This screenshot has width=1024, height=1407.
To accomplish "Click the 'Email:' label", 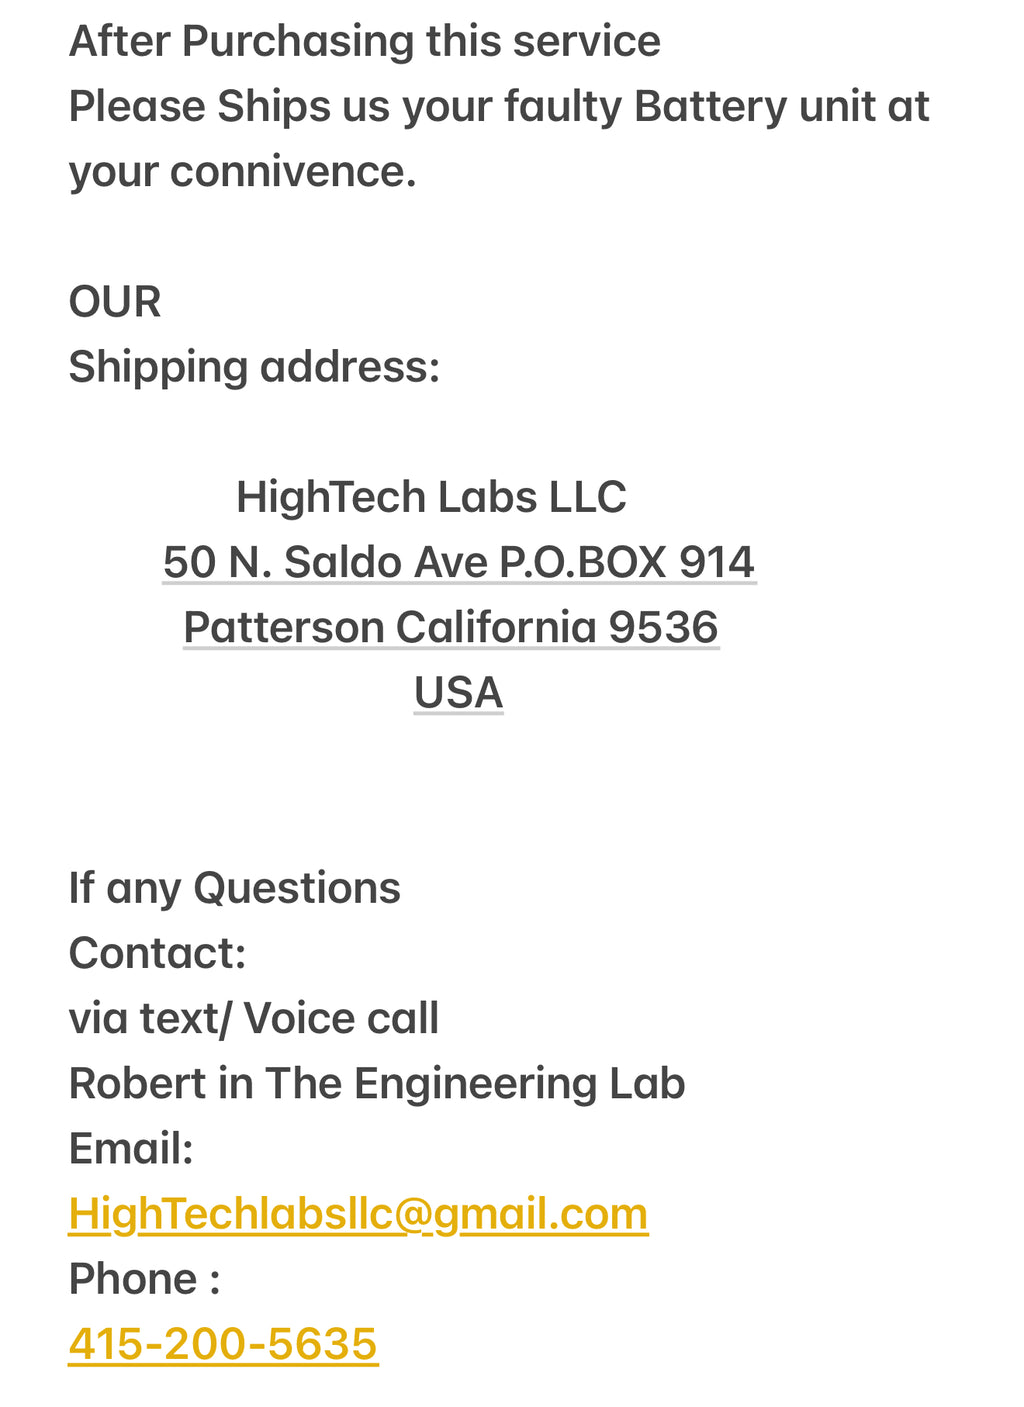I will point(131,1148).
